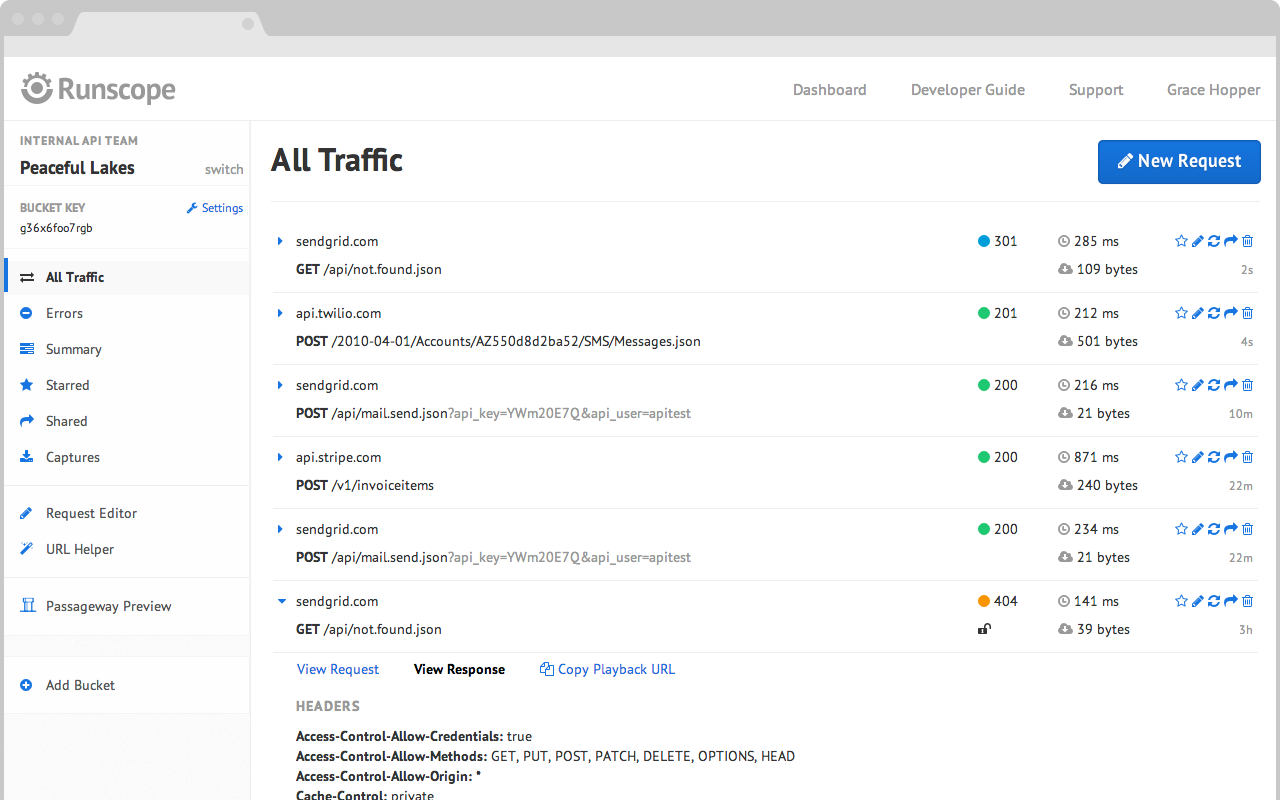The width and height of the screenshot is (1280, 800).
Task: Star the api.twilio.com 201 request
Action: click(x=1181, y=313)
